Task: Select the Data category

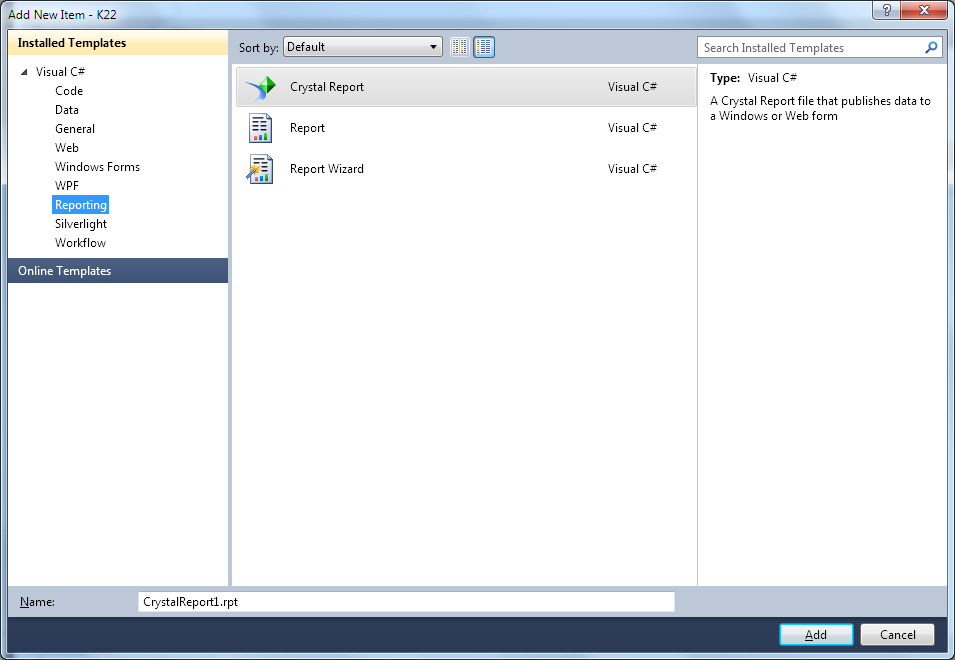Action: tap(67, 110)
